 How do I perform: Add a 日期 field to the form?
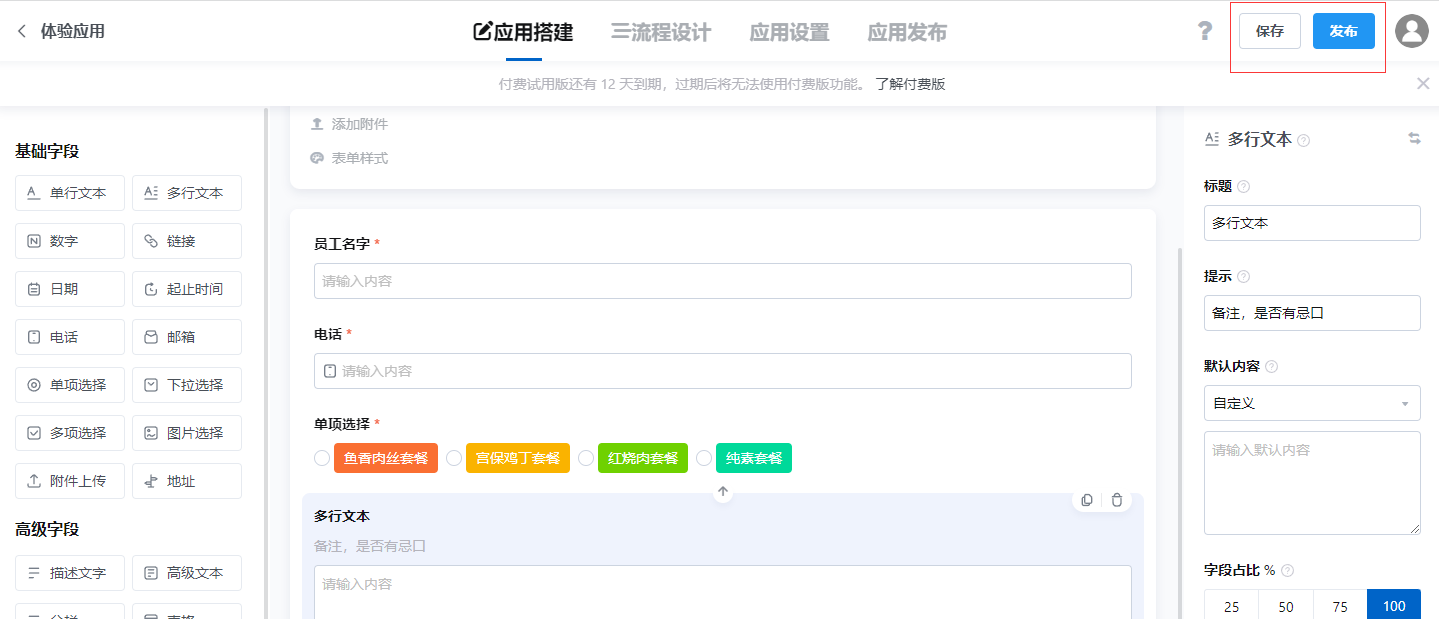[69, 288]
